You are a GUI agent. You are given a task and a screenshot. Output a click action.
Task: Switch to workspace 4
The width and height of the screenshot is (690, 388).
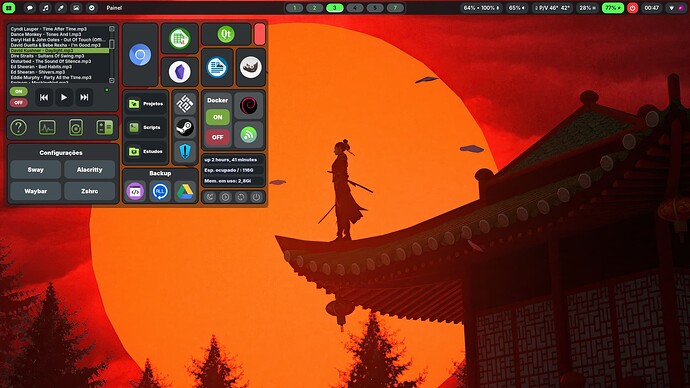[355, 8]
